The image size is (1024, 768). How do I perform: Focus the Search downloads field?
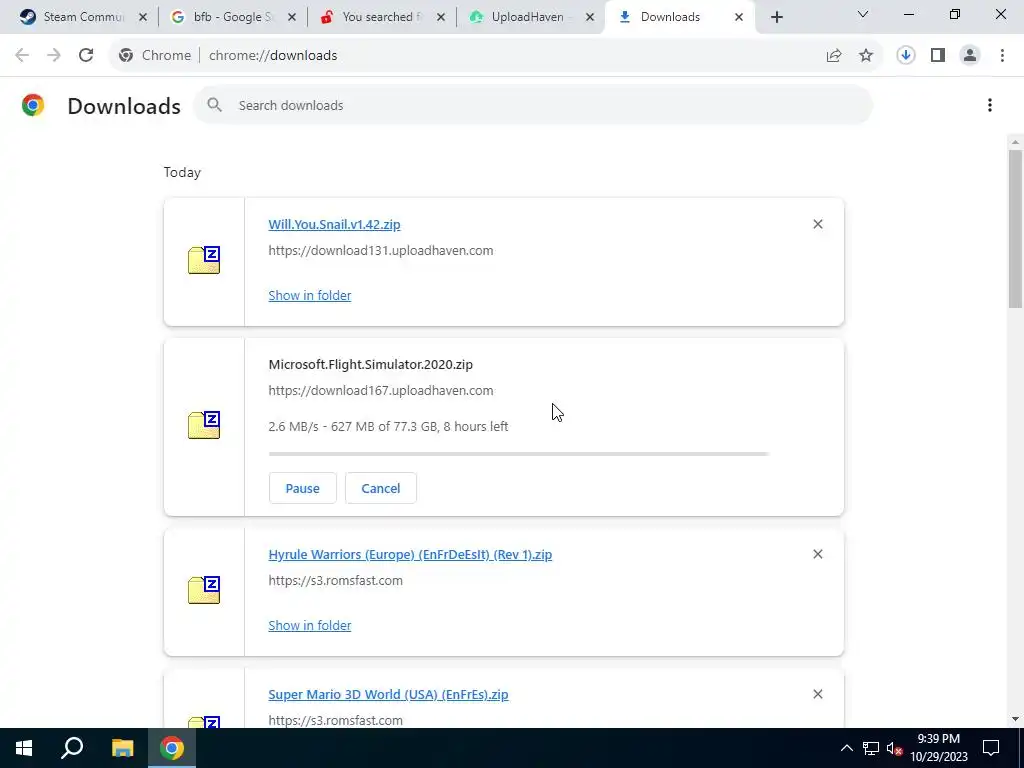click(x=533, y=105)
